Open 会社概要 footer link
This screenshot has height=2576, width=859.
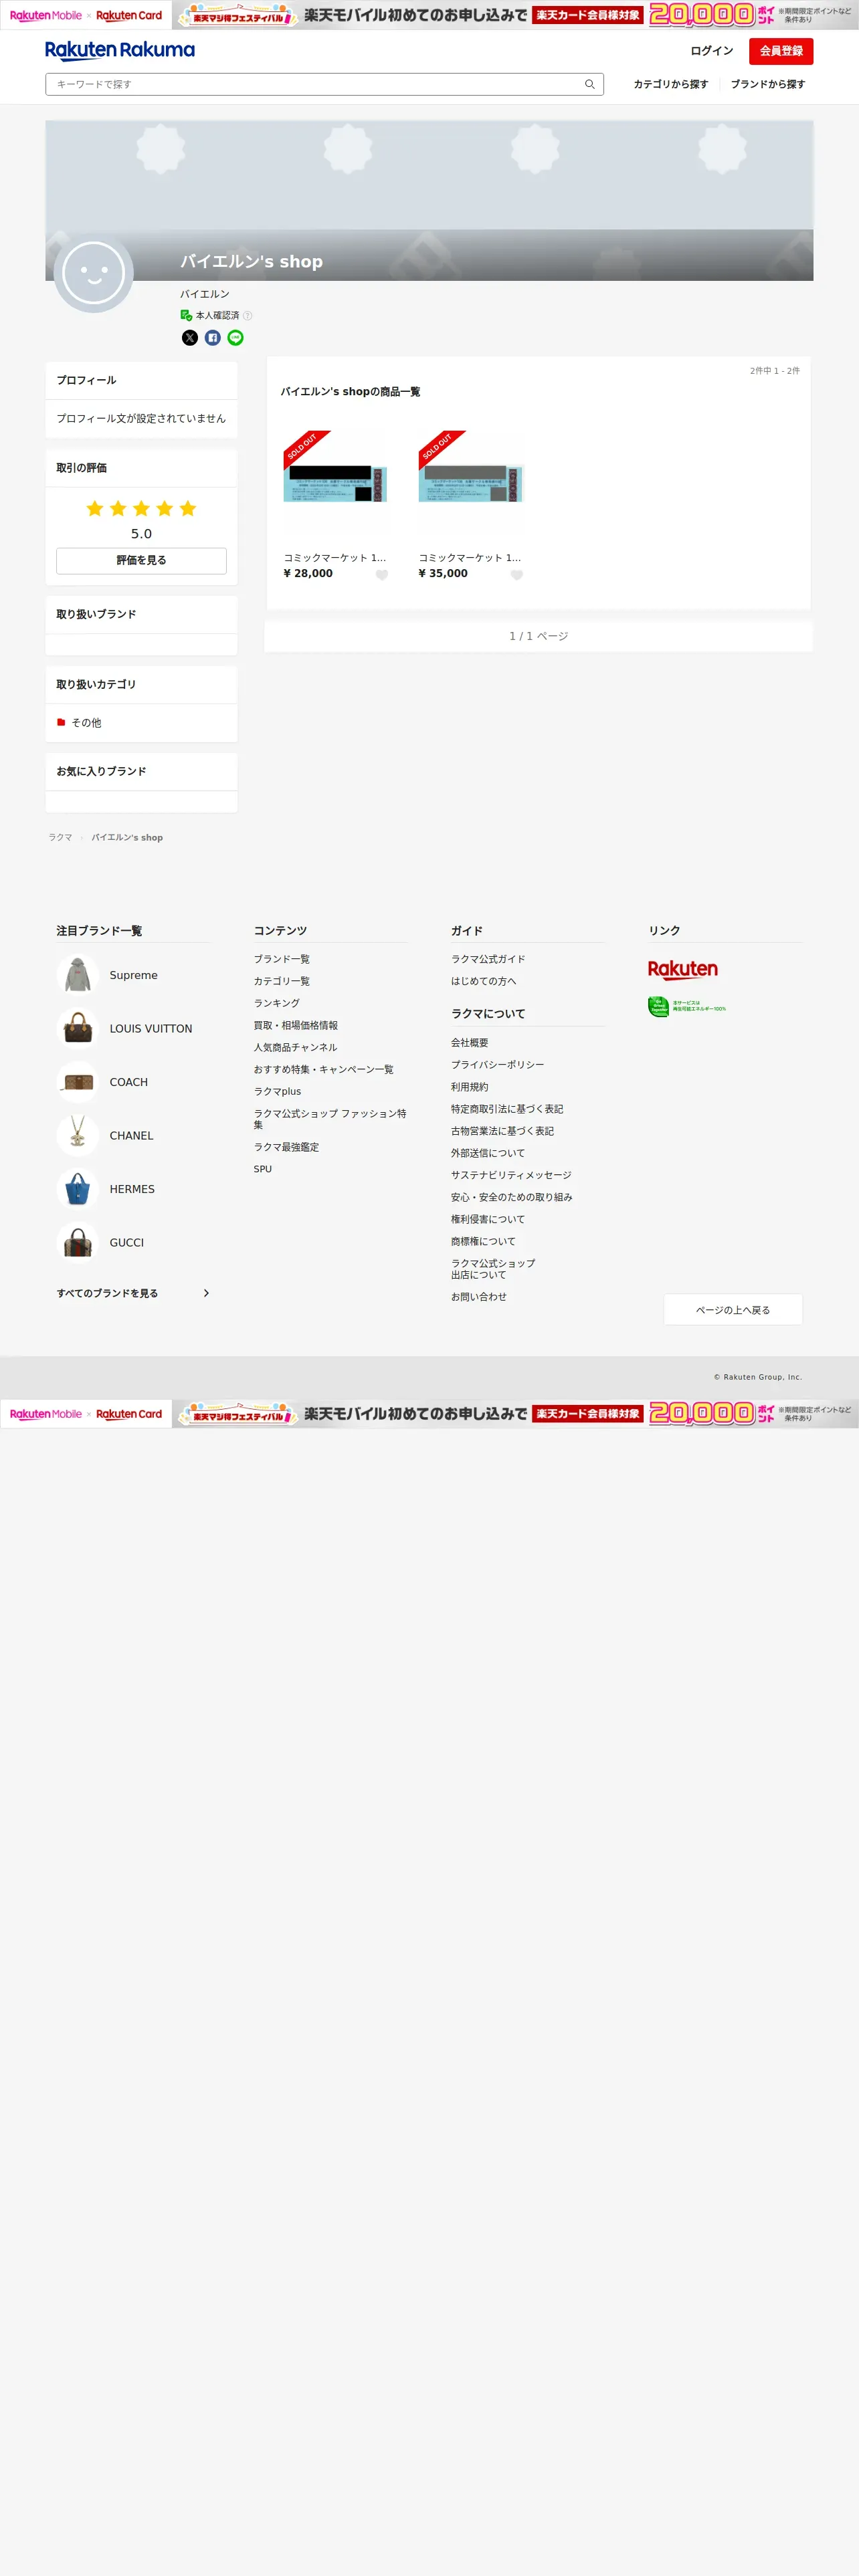(x=470, y=1043)
